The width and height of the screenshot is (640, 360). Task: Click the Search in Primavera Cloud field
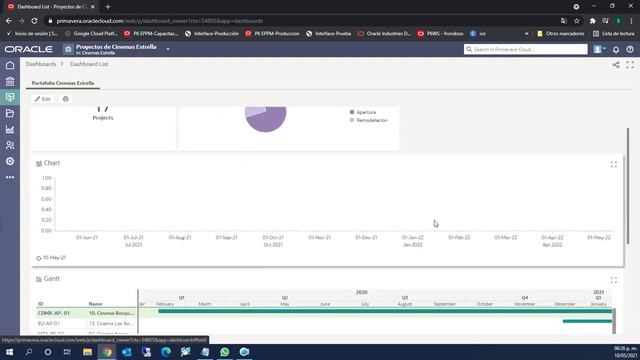point(526,49)
